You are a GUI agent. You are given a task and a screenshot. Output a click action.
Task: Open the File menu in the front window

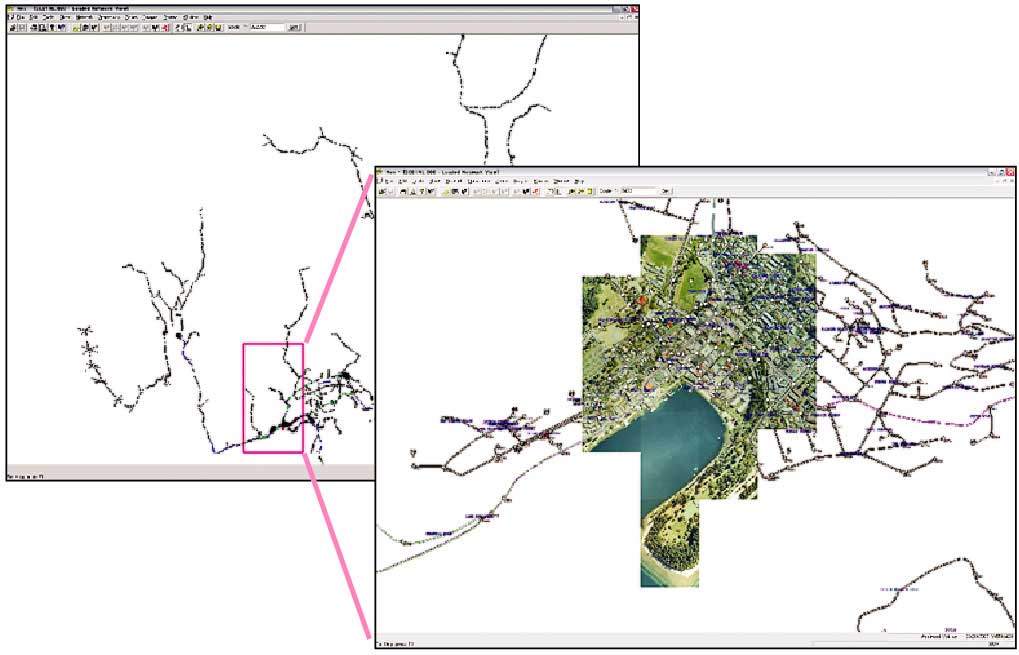click(x=389, y=181)
